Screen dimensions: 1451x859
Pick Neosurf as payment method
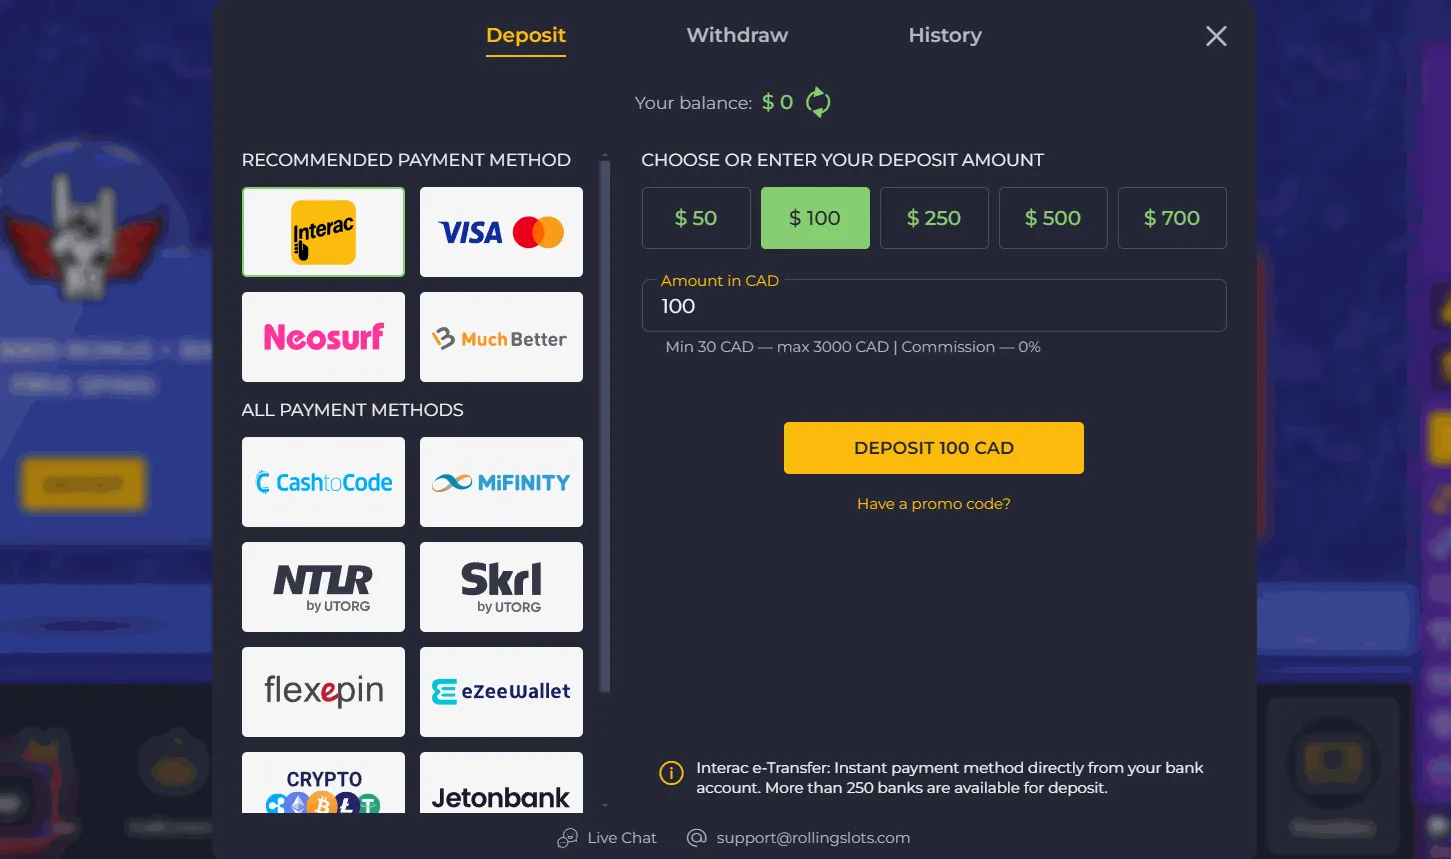click(323, 337)
